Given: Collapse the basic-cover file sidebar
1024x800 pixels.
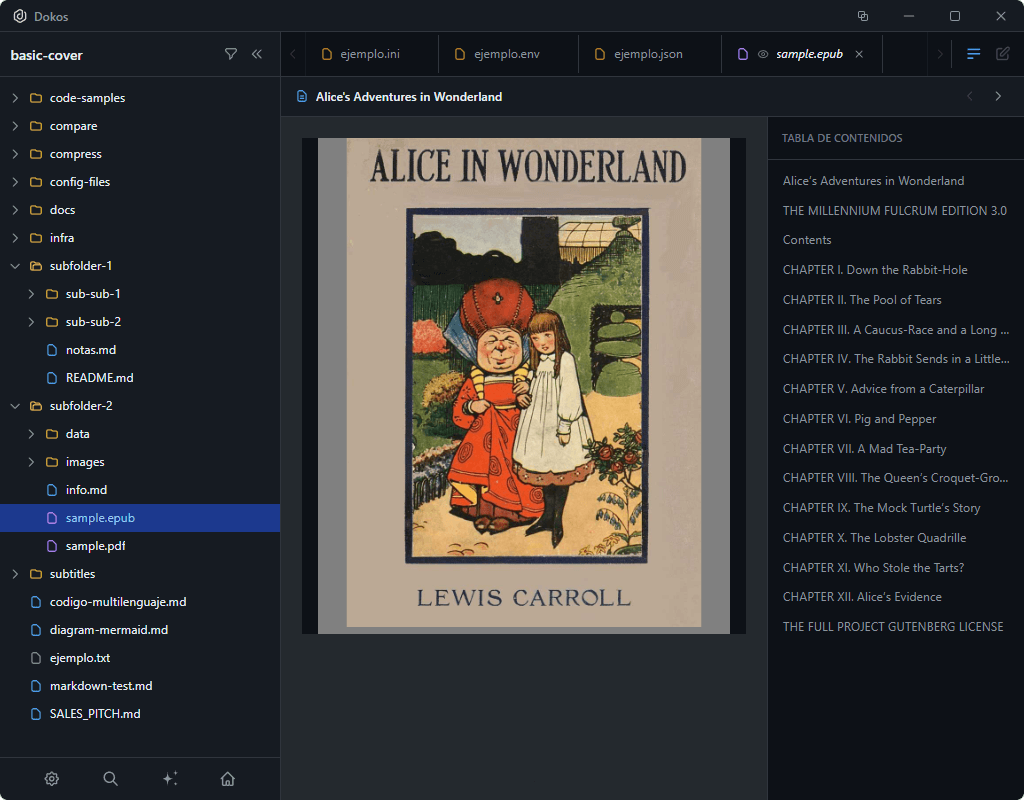Looking at the screenshot, I should 256,55.
